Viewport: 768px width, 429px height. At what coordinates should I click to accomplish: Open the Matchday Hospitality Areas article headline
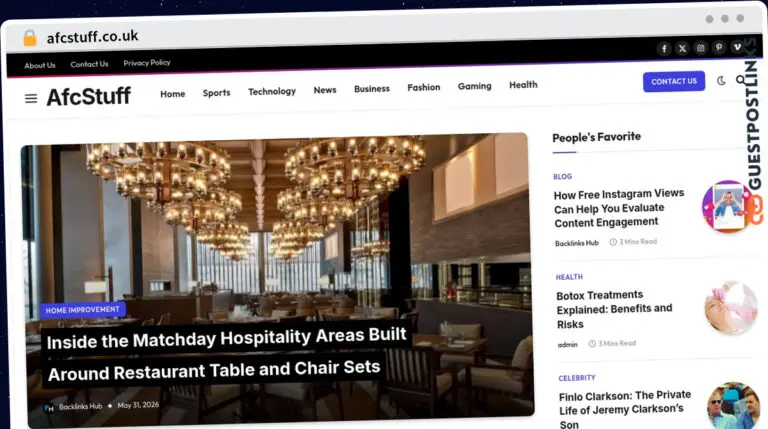pyautogui.click(x=227, y=355)
